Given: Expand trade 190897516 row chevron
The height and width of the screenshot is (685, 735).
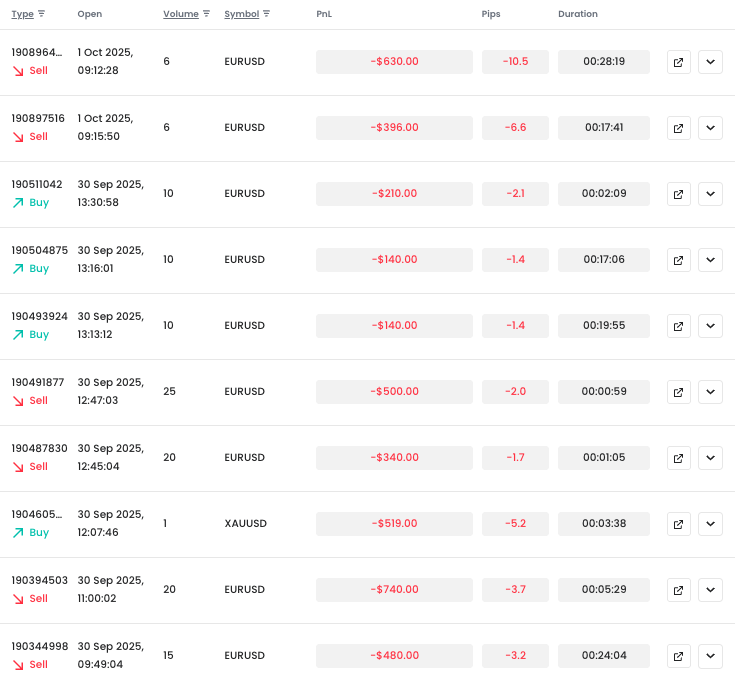Looking at the screenshot, I should [710, 128].
